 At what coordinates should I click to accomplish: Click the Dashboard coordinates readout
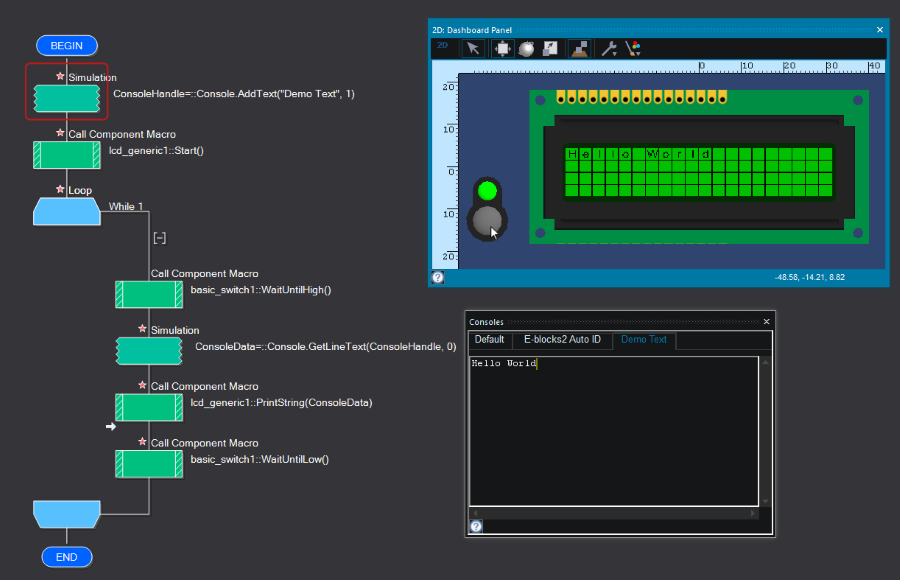pos(809,277)
